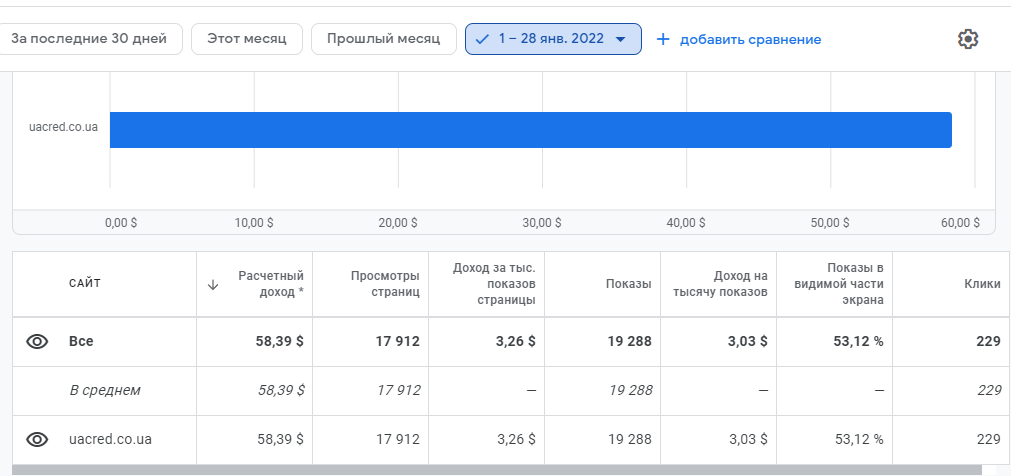
Task: Sort by Просмотры страниц column
Action: pos(386,284)
